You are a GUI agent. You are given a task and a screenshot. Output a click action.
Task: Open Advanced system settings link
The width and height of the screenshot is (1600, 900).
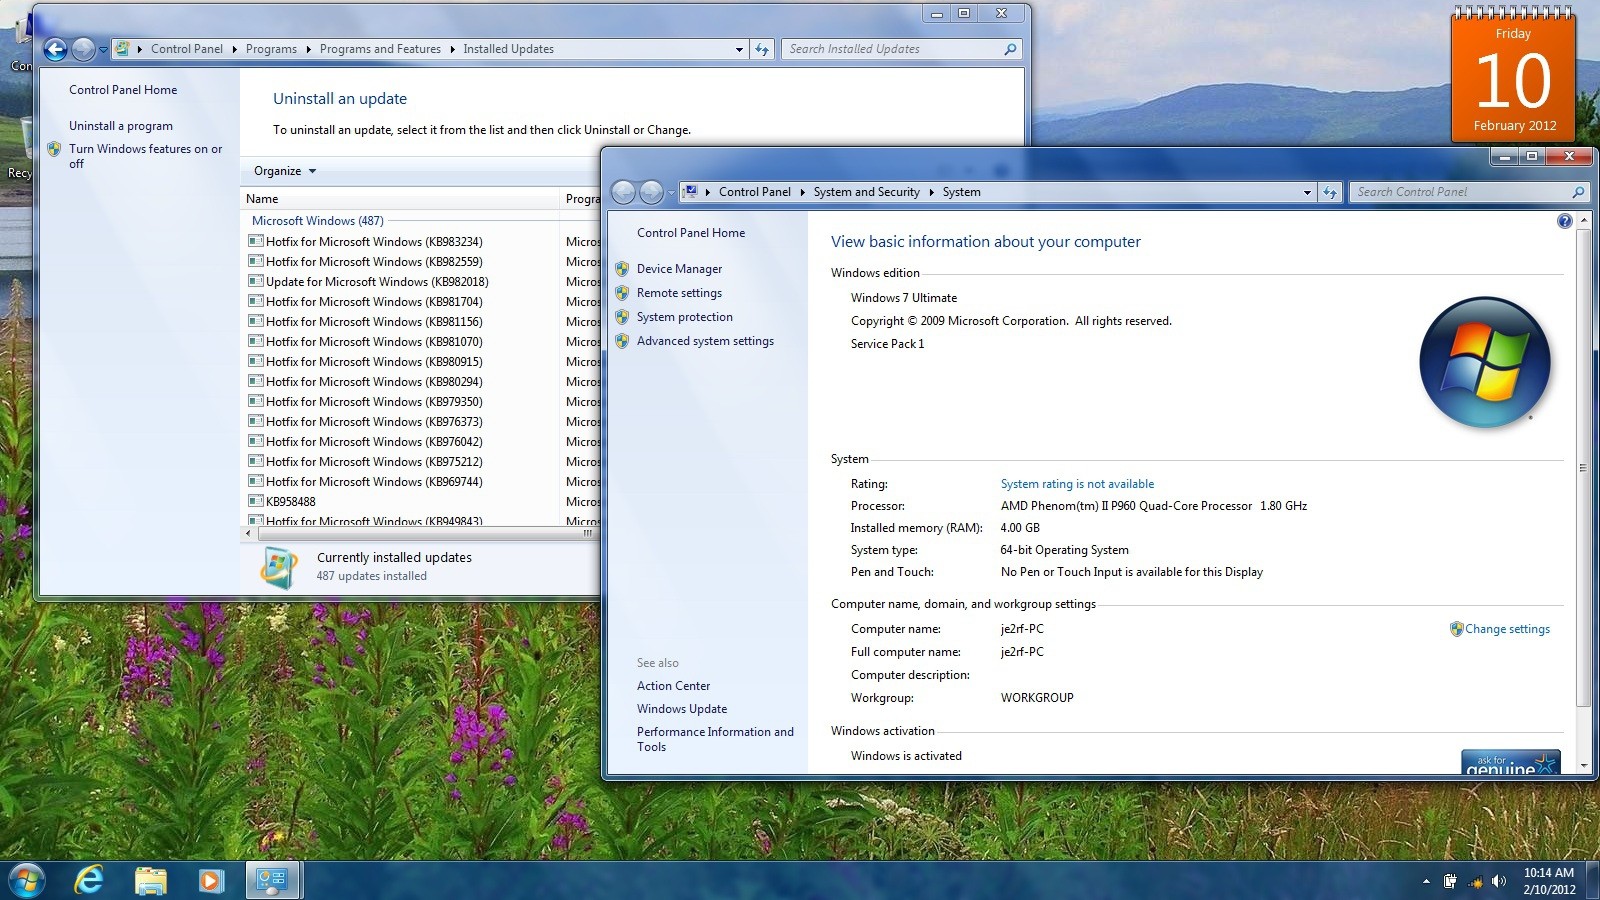(x=705, y=341)
